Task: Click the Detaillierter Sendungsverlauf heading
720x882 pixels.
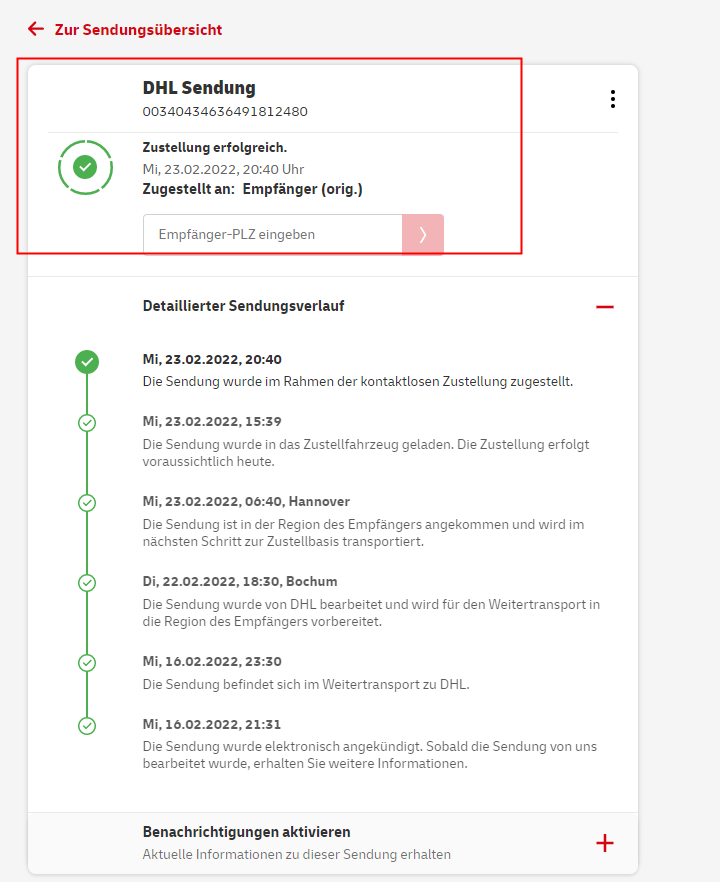Action: 243,306
